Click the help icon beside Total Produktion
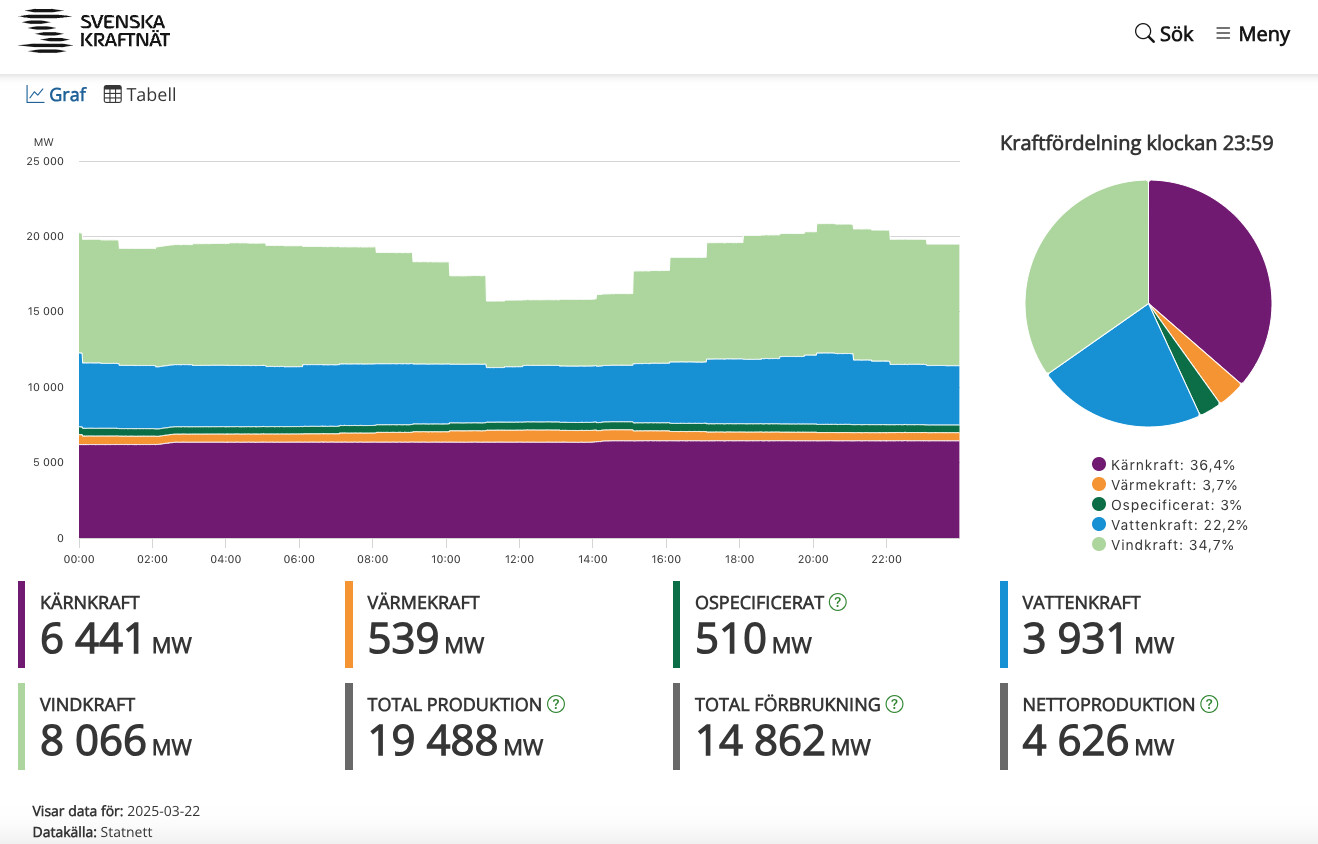1318x844 pixels. (x=556, y=704)
